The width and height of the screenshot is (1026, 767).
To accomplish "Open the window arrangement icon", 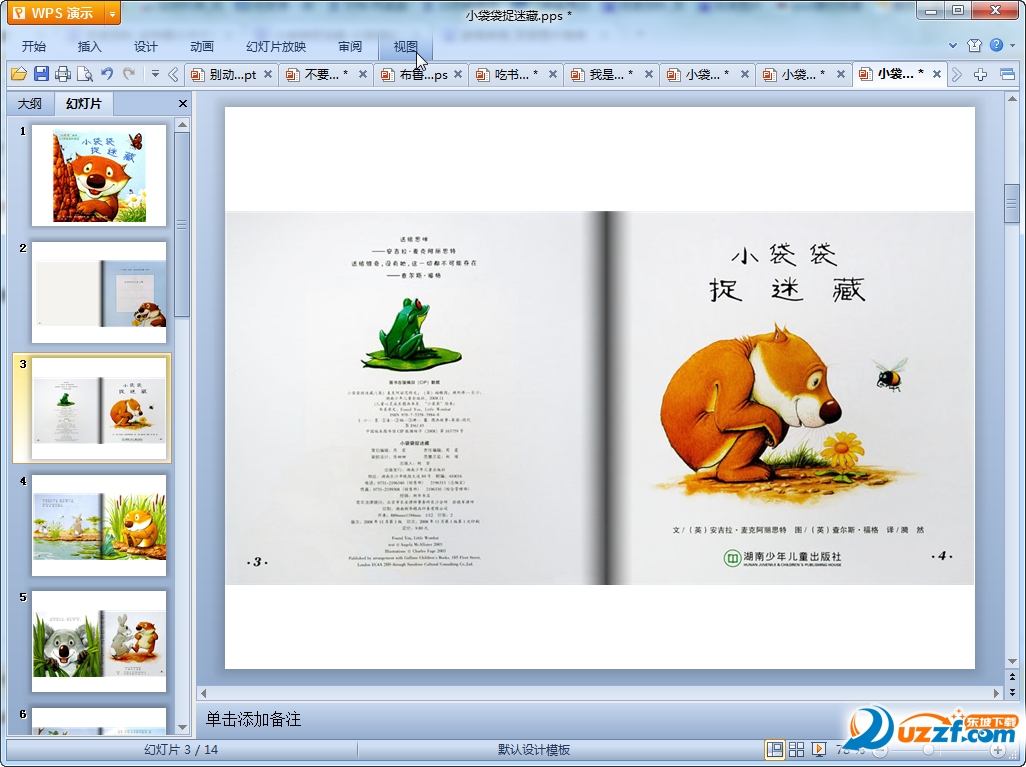I will pyautogui.click(x=1008, y=75).
